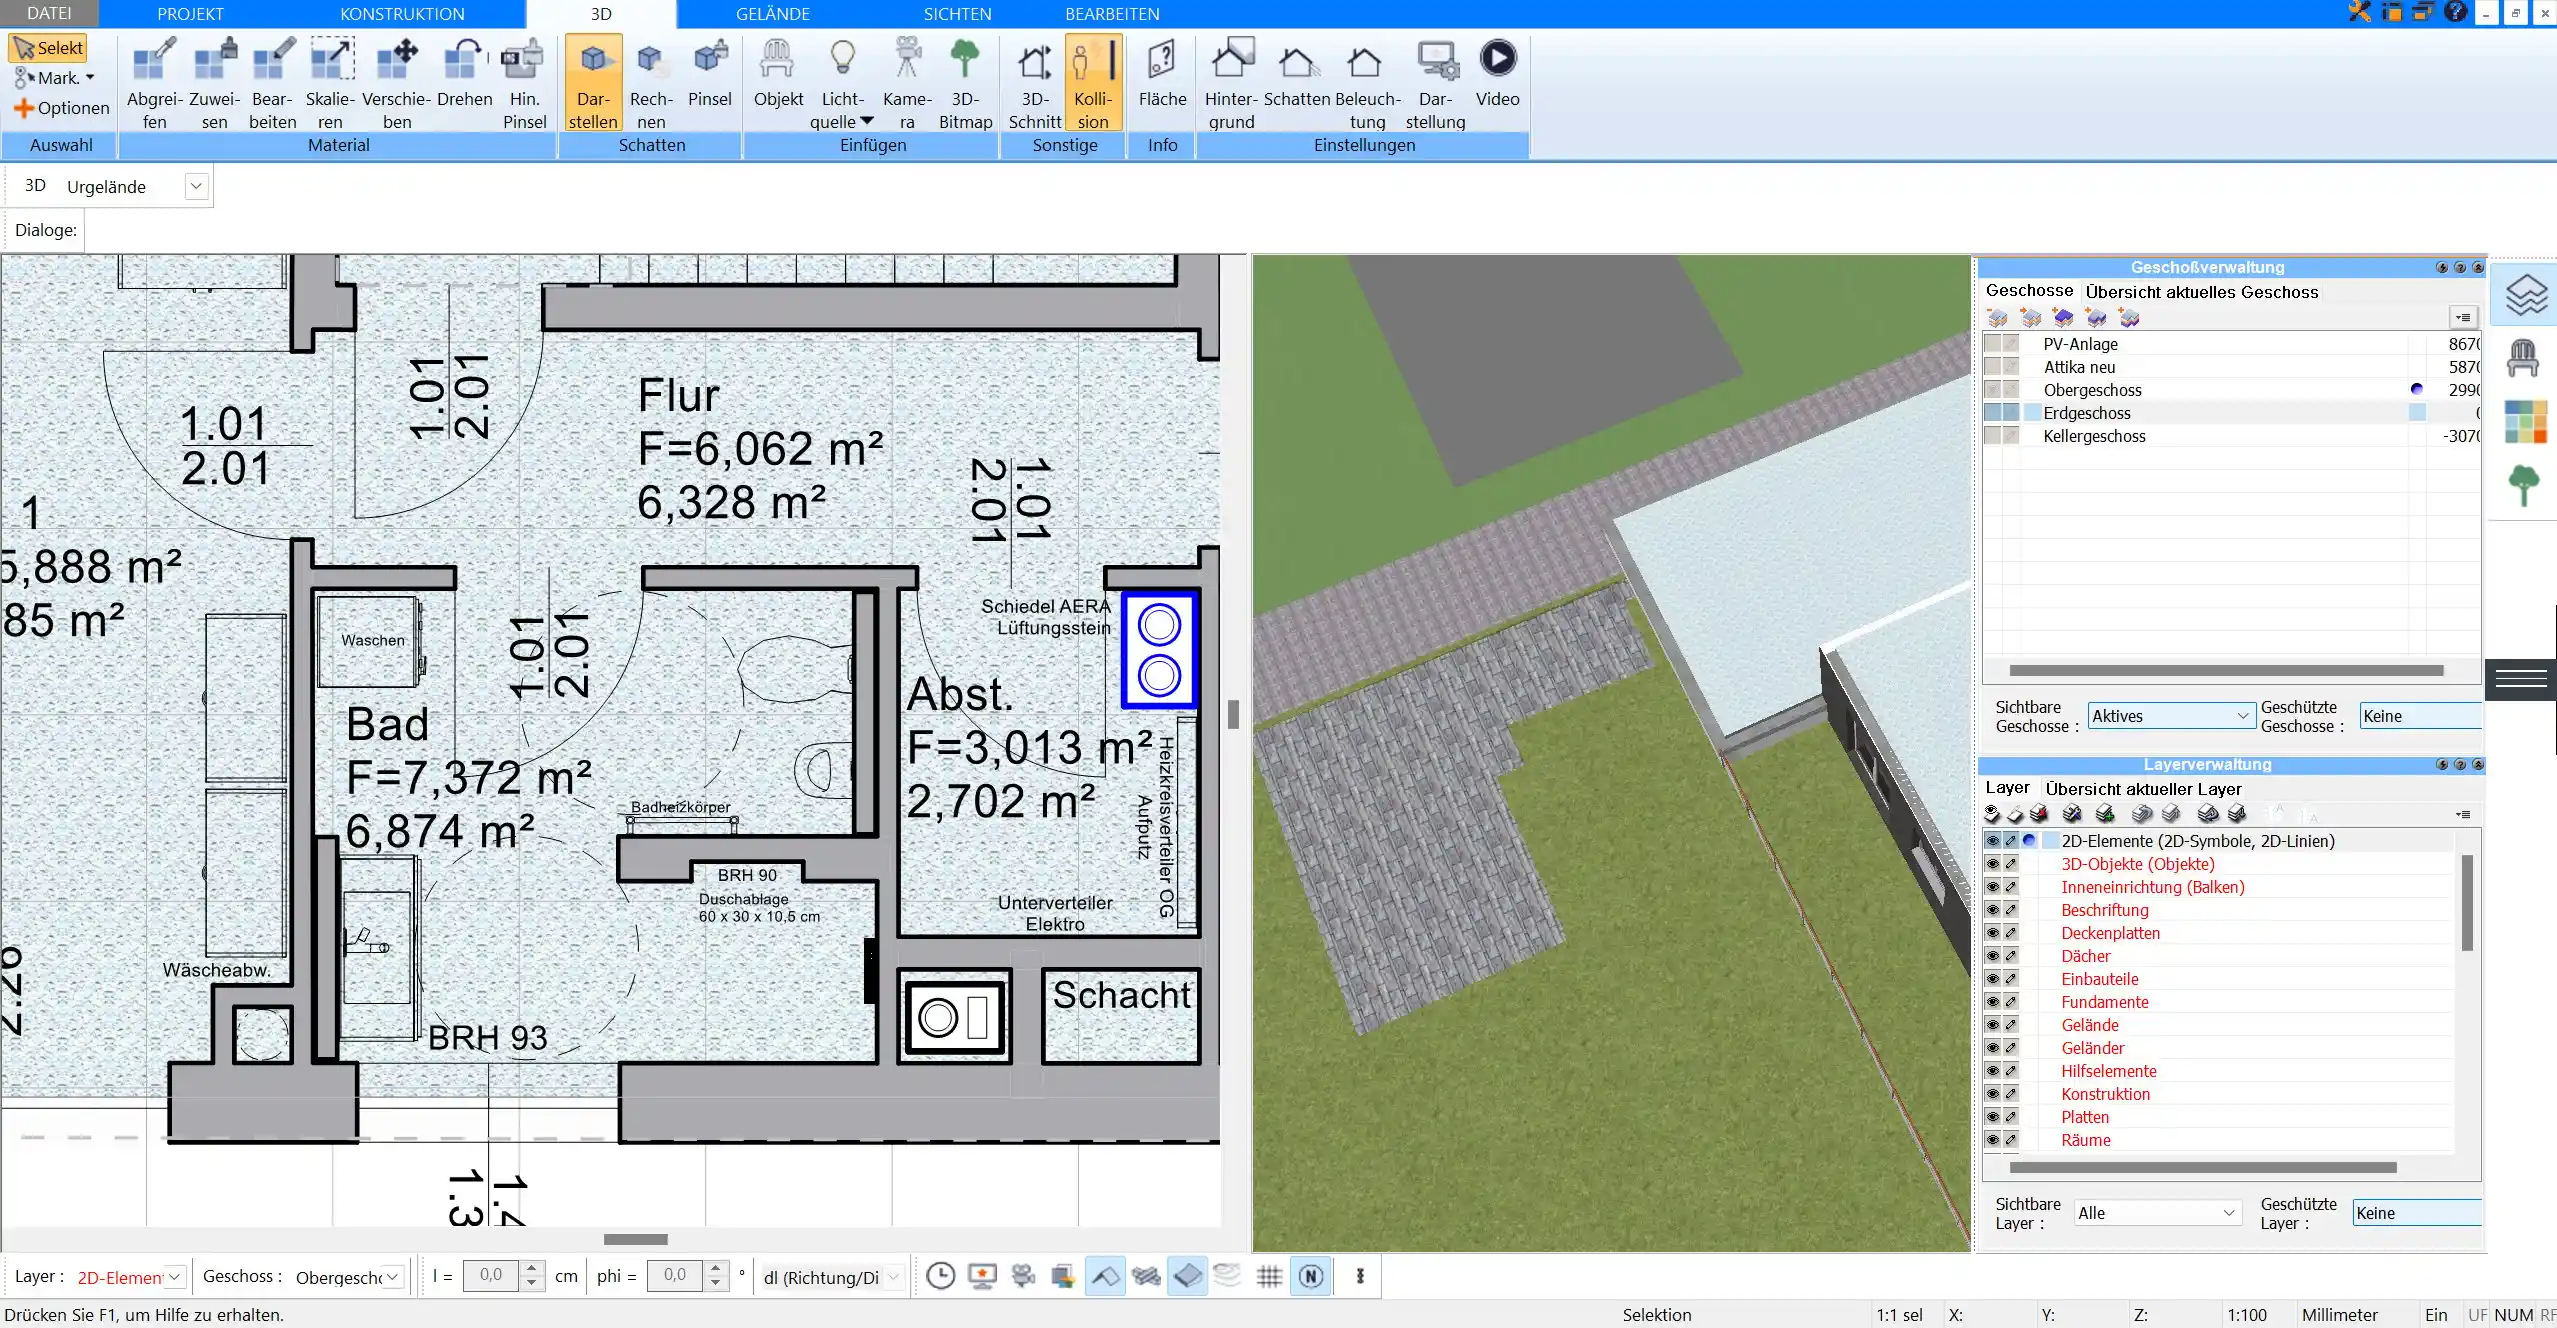The image size is (2557, 1328).
Task: Open the layers stack sidebar icon
Action: (2524, 295)
